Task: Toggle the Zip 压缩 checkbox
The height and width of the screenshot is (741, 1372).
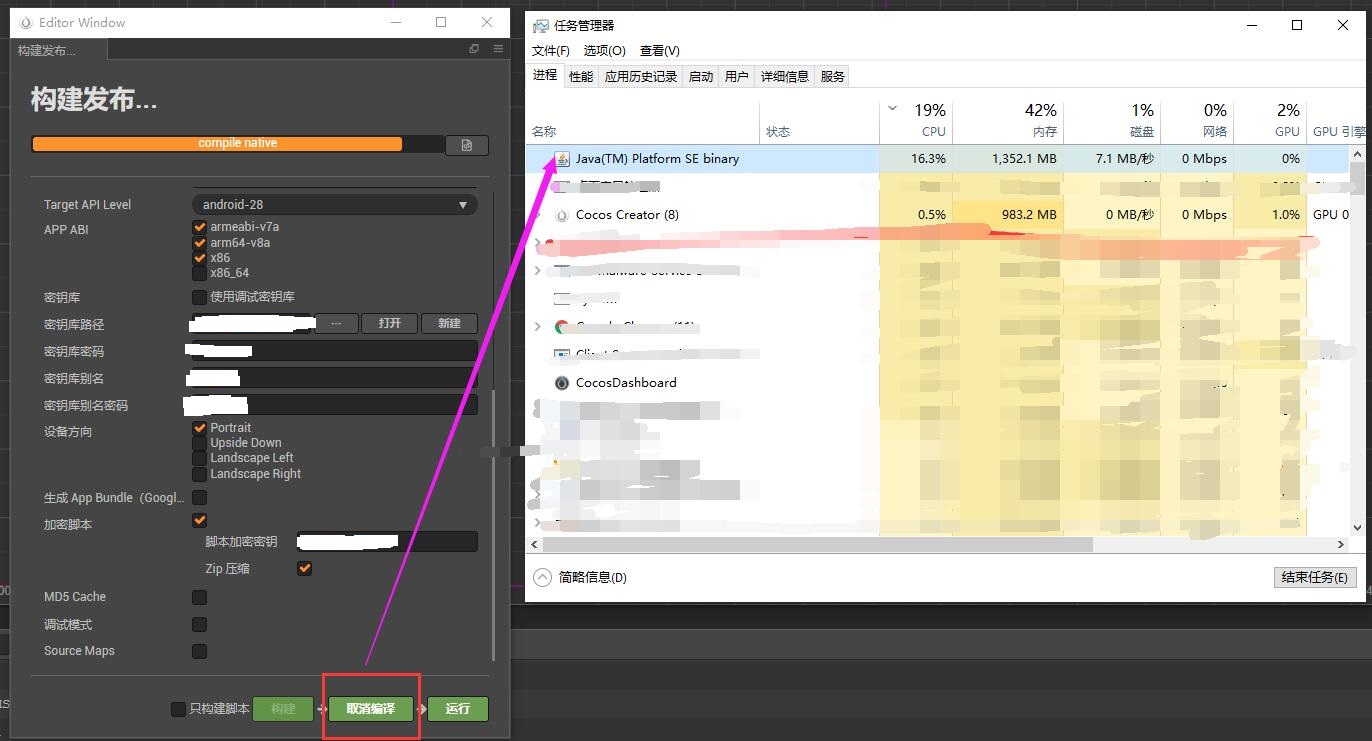Action: pyautogui.click(x=305, y=569)
